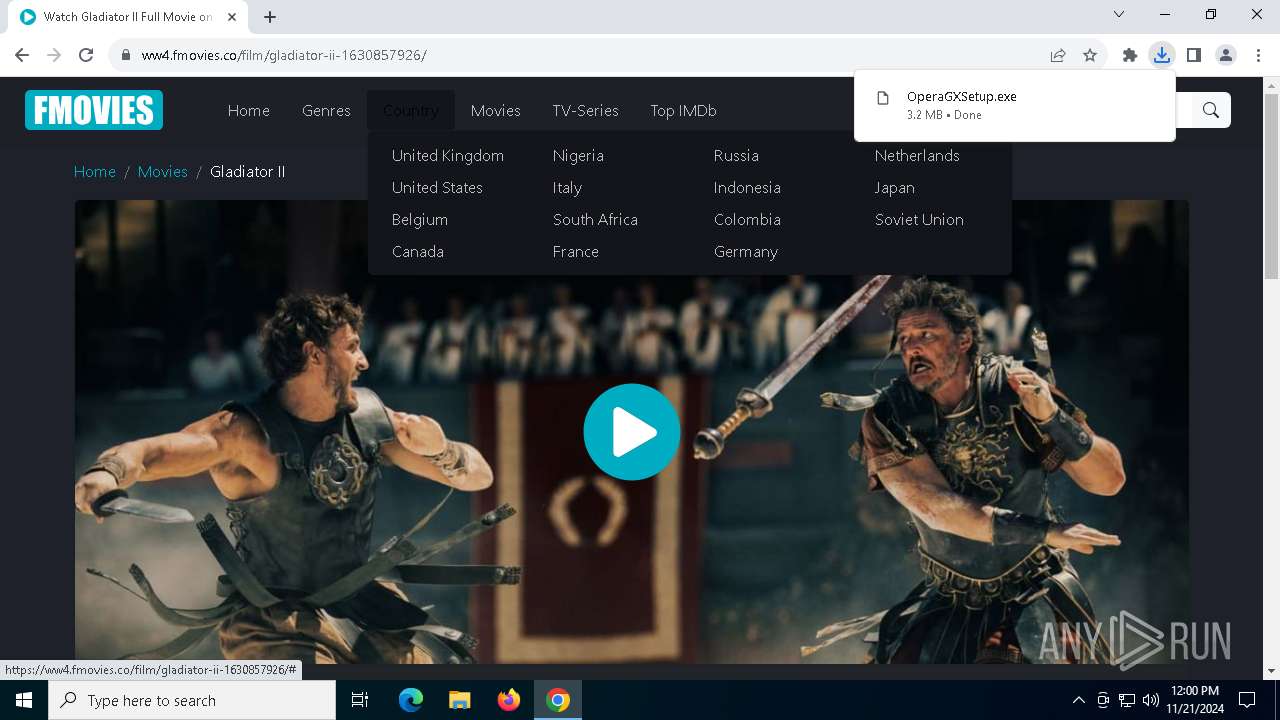Click the browser forward arrow
Image resolution: width=1280 pixels, height=720 pixels.
point(54,55)
